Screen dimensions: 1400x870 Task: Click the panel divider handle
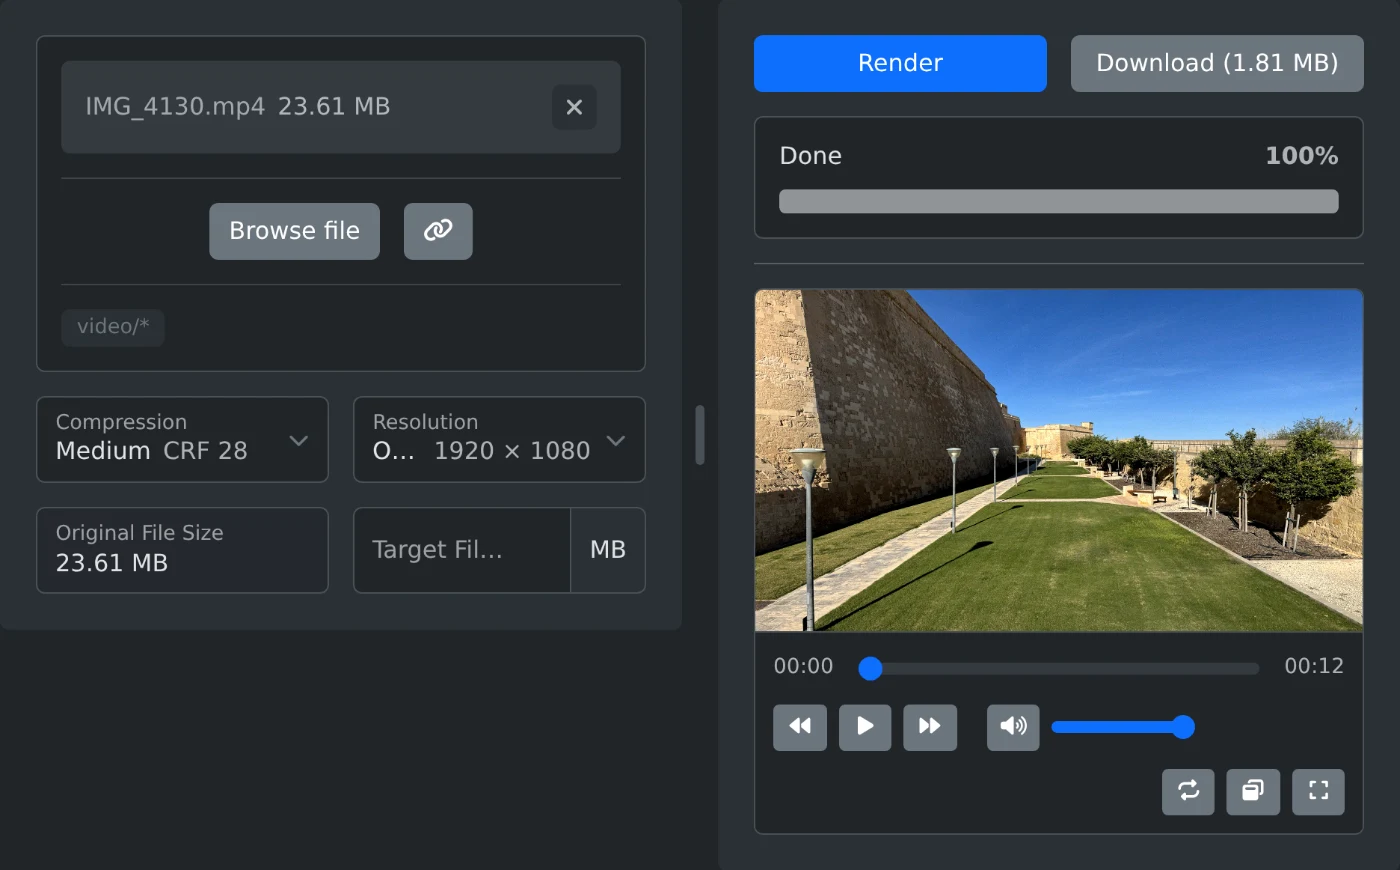(700, 435)
